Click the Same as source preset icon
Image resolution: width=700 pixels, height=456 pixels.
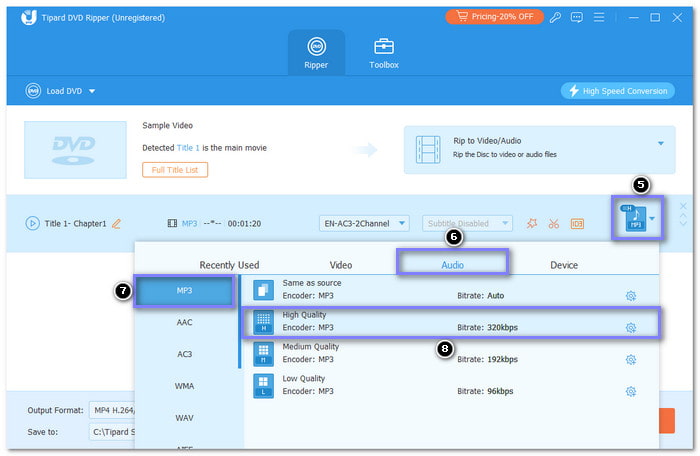coord(263,290)
